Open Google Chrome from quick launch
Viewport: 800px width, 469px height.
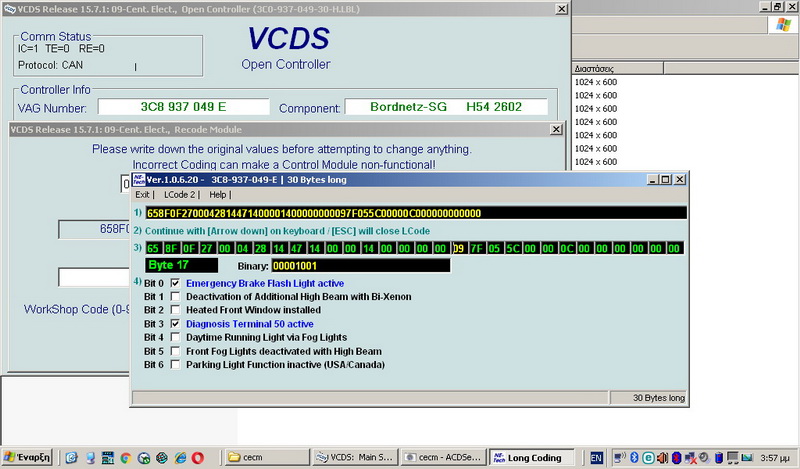pos(126,458)
